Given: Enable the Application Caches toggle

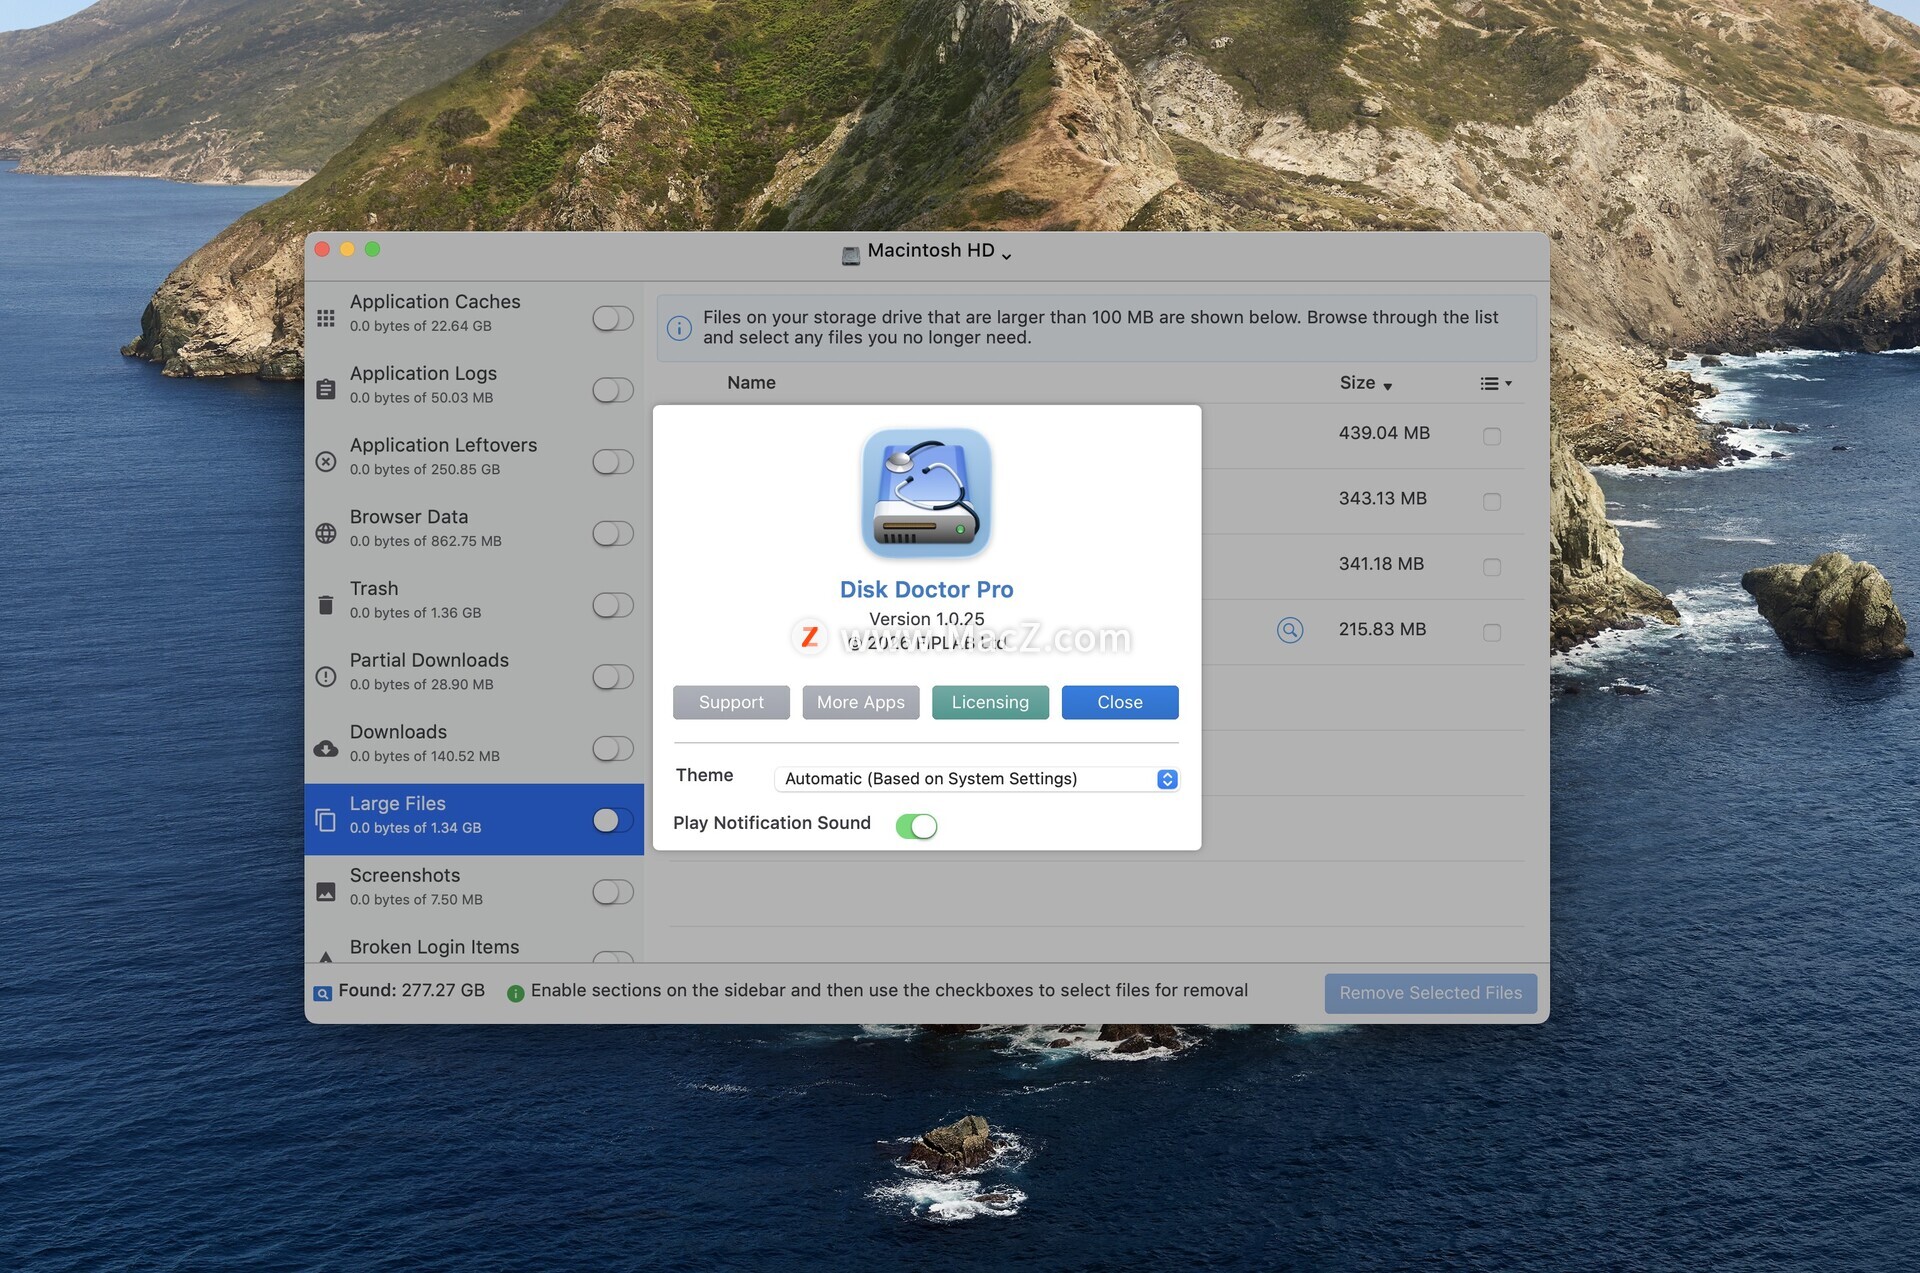Looking at the screenshot, I should pyautogui.click(x=612, y=318).
